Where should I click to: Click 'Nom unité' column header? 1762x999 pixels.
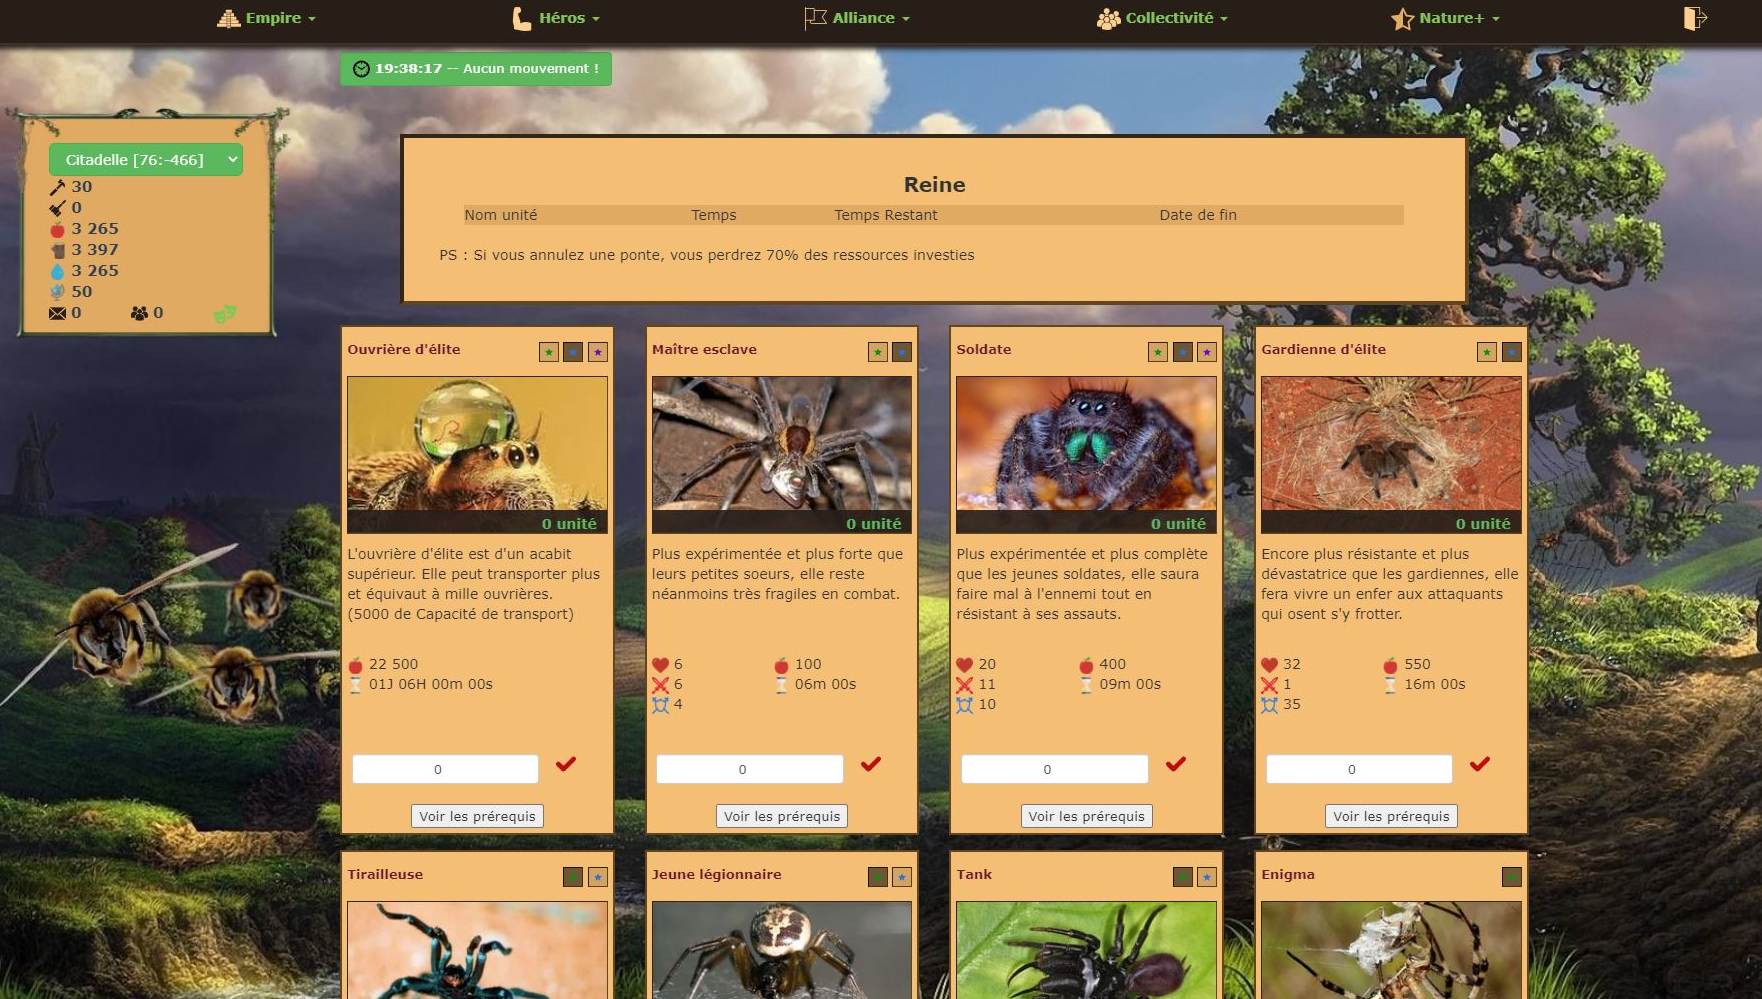pos(501,215)
